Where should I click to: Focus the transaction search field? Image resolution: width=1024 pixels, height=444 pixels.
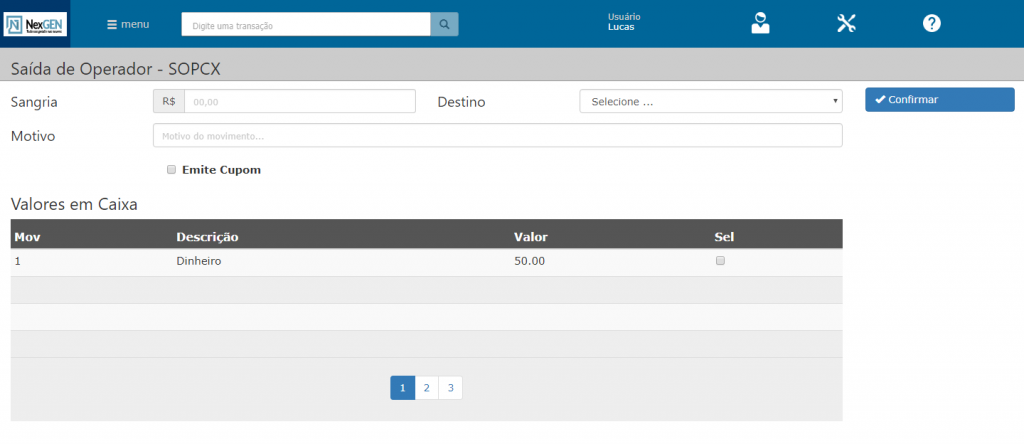click(x=306, y=24)
